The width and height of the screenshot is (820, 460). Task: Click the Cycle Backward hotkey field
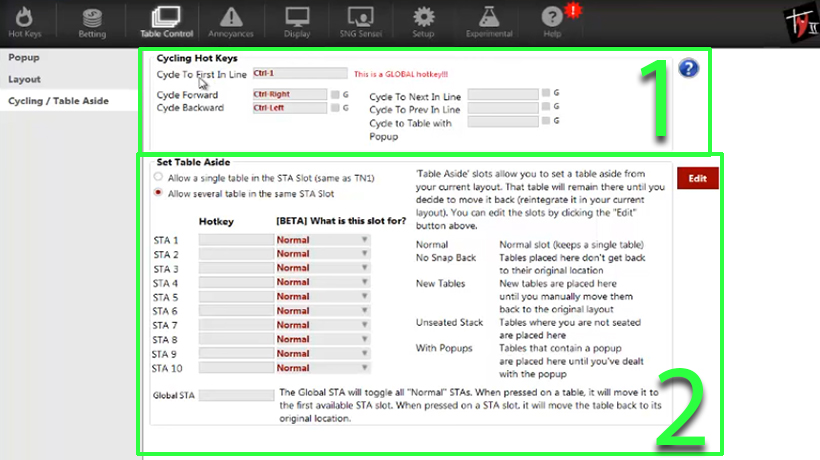coord(290,108)
